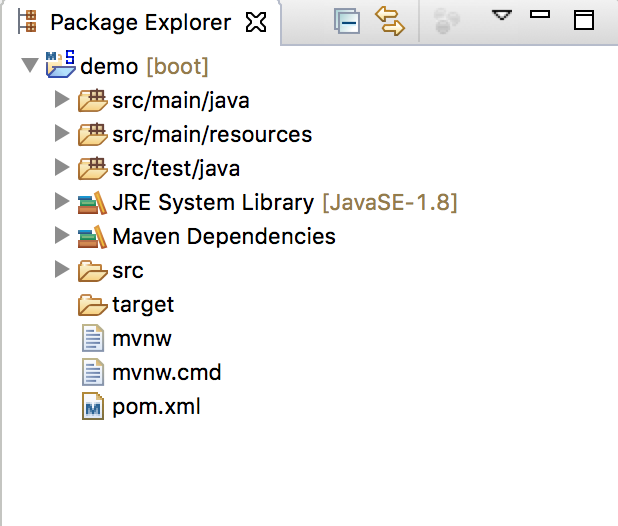618x526 pixels.
Task: Select the Package Explorer tab
Action: 140,22
